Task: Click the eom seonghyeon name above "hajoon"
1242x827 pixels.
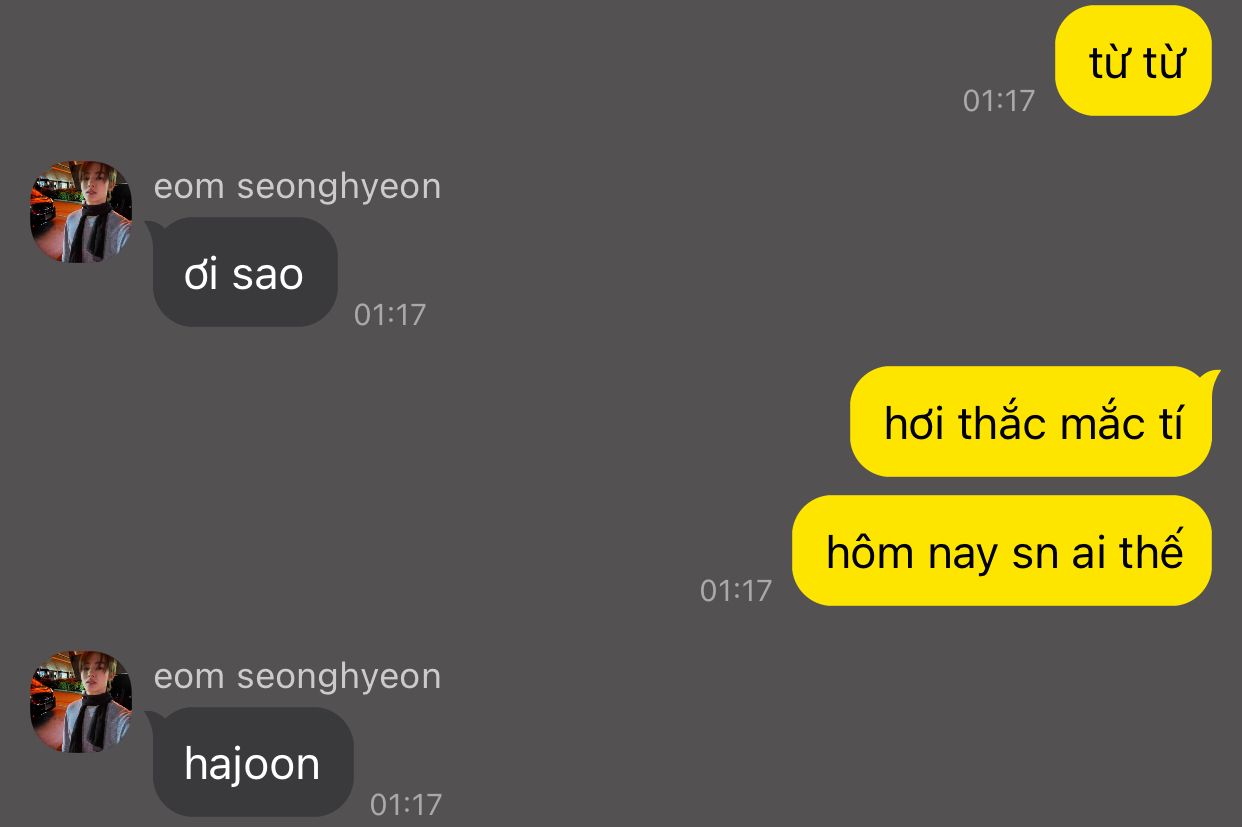Action: coord(297,677)
